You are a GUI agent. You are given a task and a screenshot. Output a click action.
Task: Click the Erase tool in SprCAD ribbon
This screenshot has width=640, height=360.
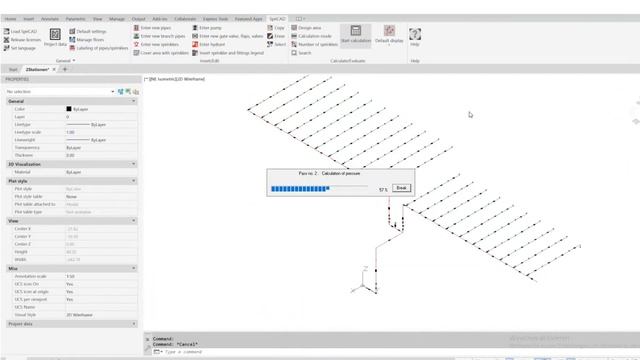(x=276, y=36)
